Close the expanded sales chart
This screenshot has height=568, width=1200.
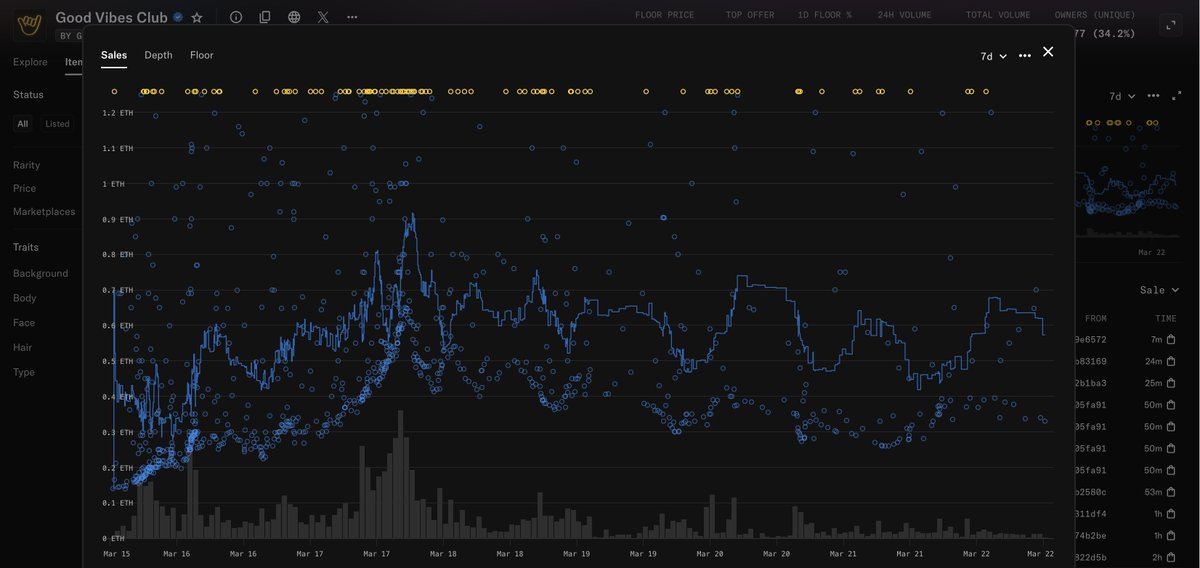coord(1048,52)
